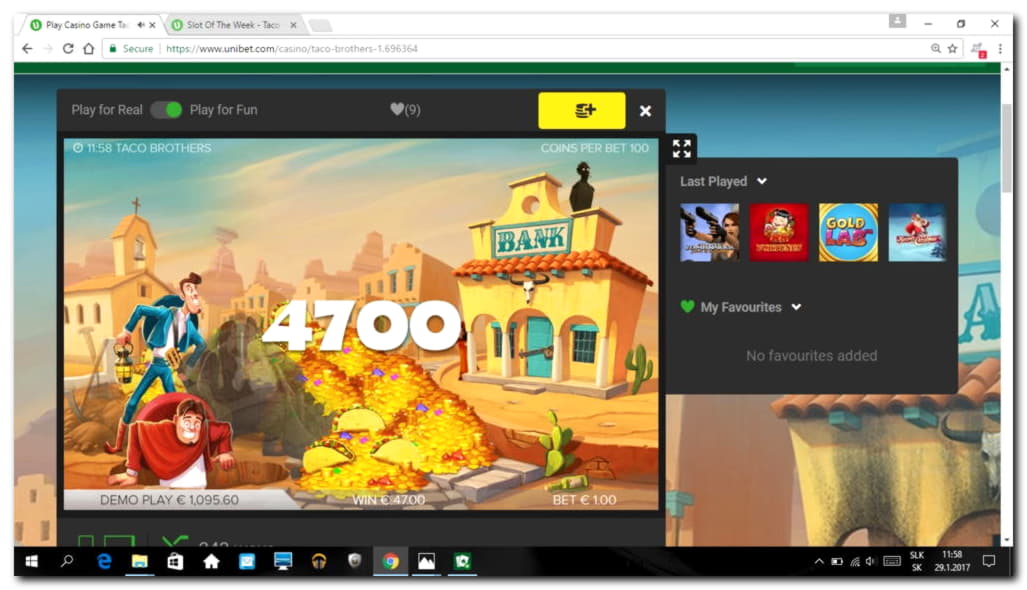Click BET € 1.00 text in game

[x=584, y=500]
